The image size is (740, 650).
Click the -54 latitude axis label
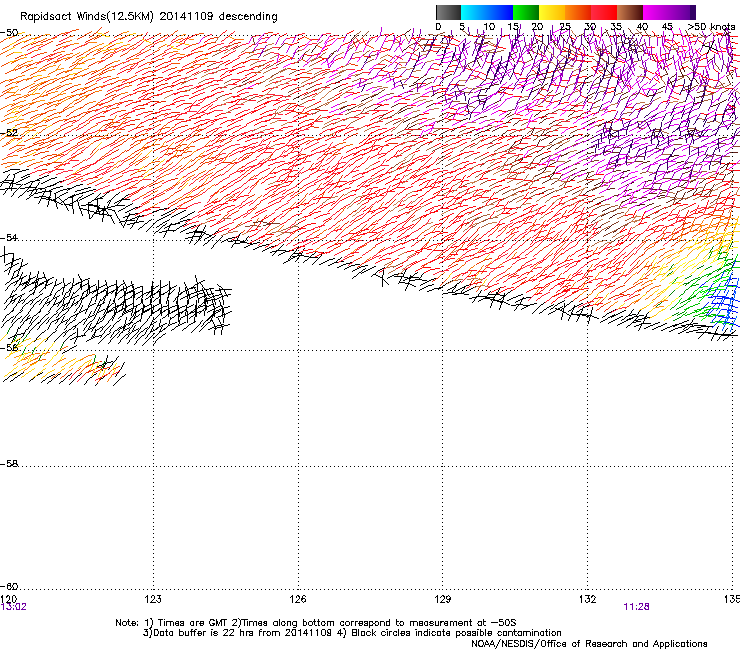click(x=9, y=237)
